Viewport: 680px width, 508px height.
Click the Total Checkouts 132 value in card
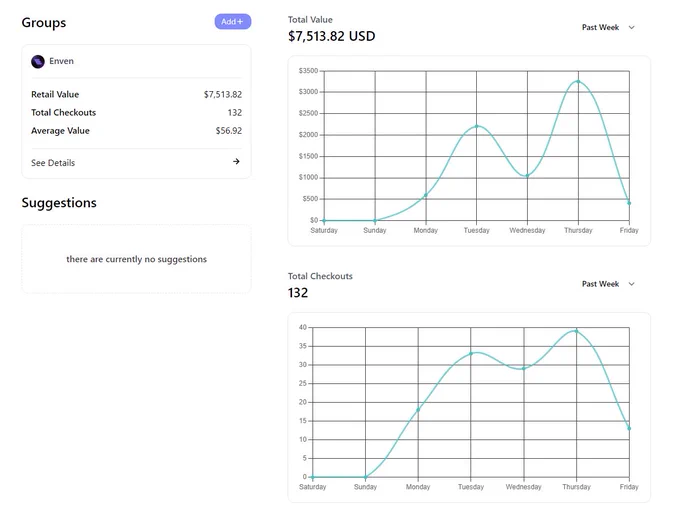click(x=235, y=113)
